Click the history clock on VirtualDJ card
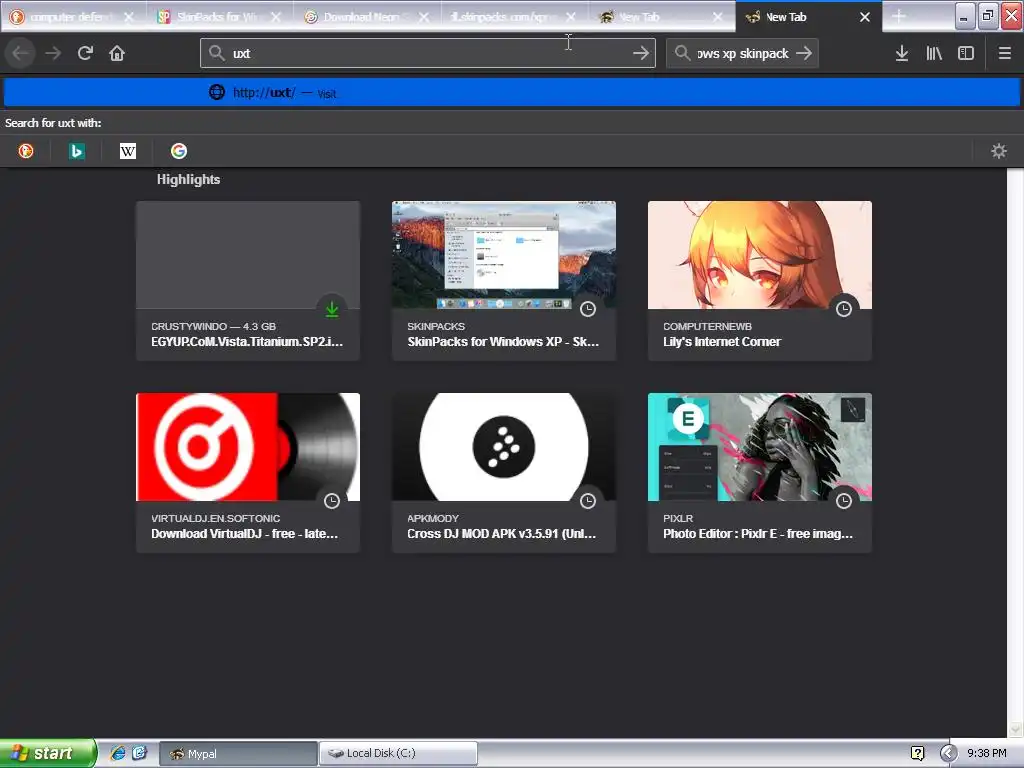The width and height of the screenshot is (1024, 768). coord(332,501)
